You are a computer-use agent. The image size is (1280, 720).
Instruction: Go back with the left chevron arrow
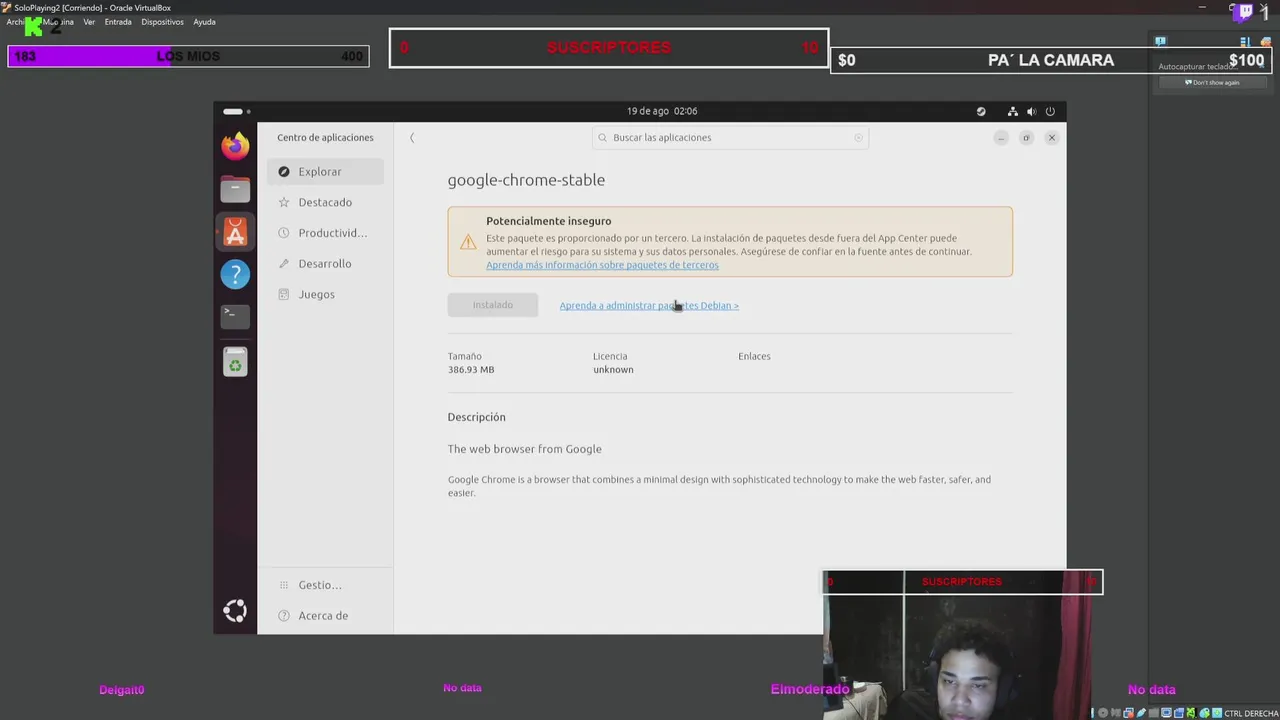(x=412, y=138)
